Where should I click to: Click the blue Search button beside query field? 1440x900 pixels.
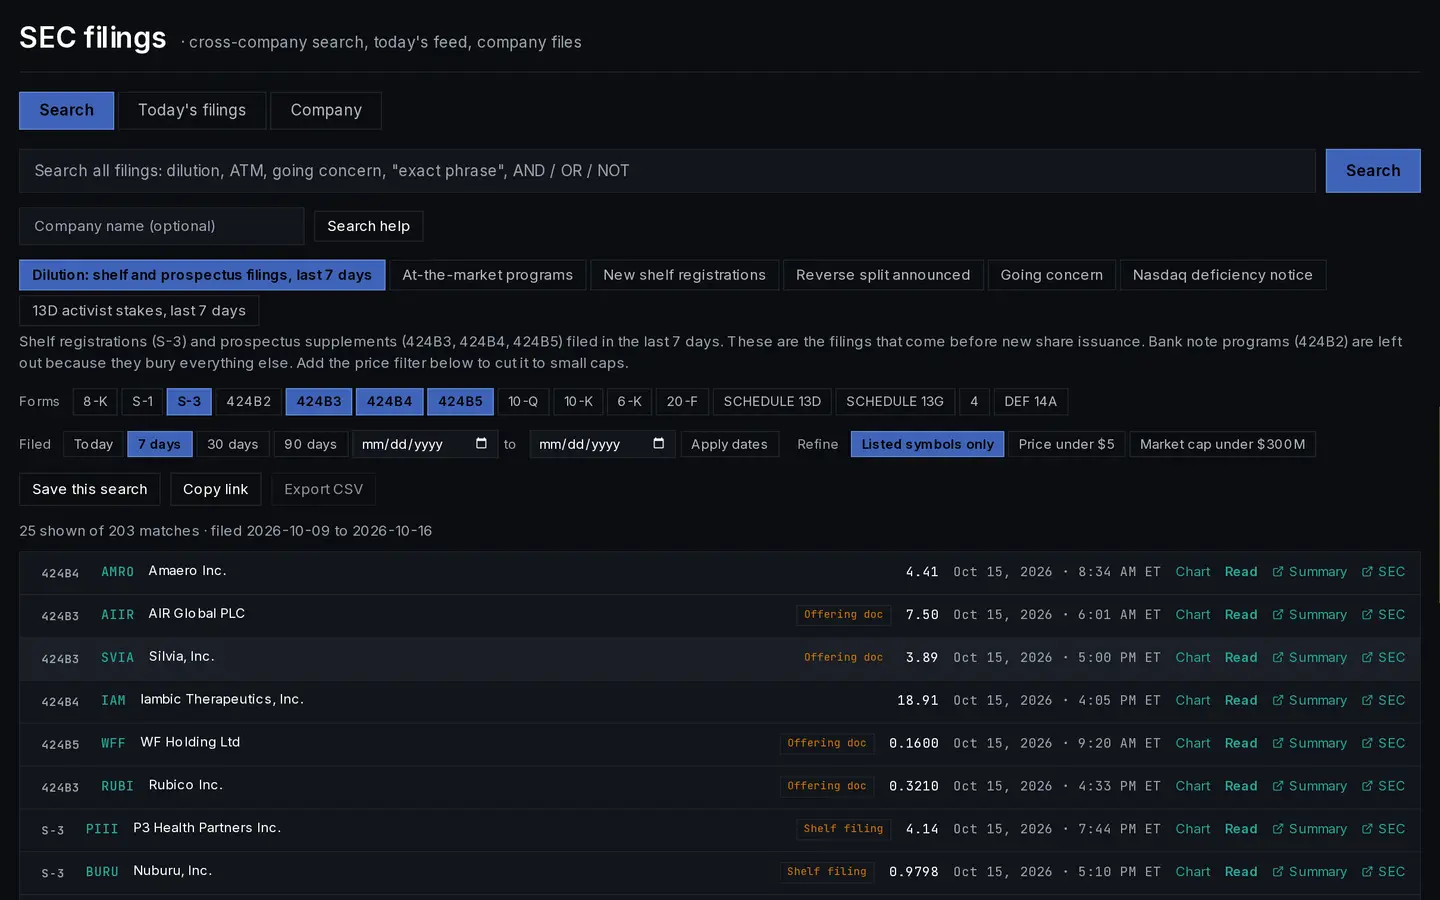pyautogui.click(x=1373, y=171)
